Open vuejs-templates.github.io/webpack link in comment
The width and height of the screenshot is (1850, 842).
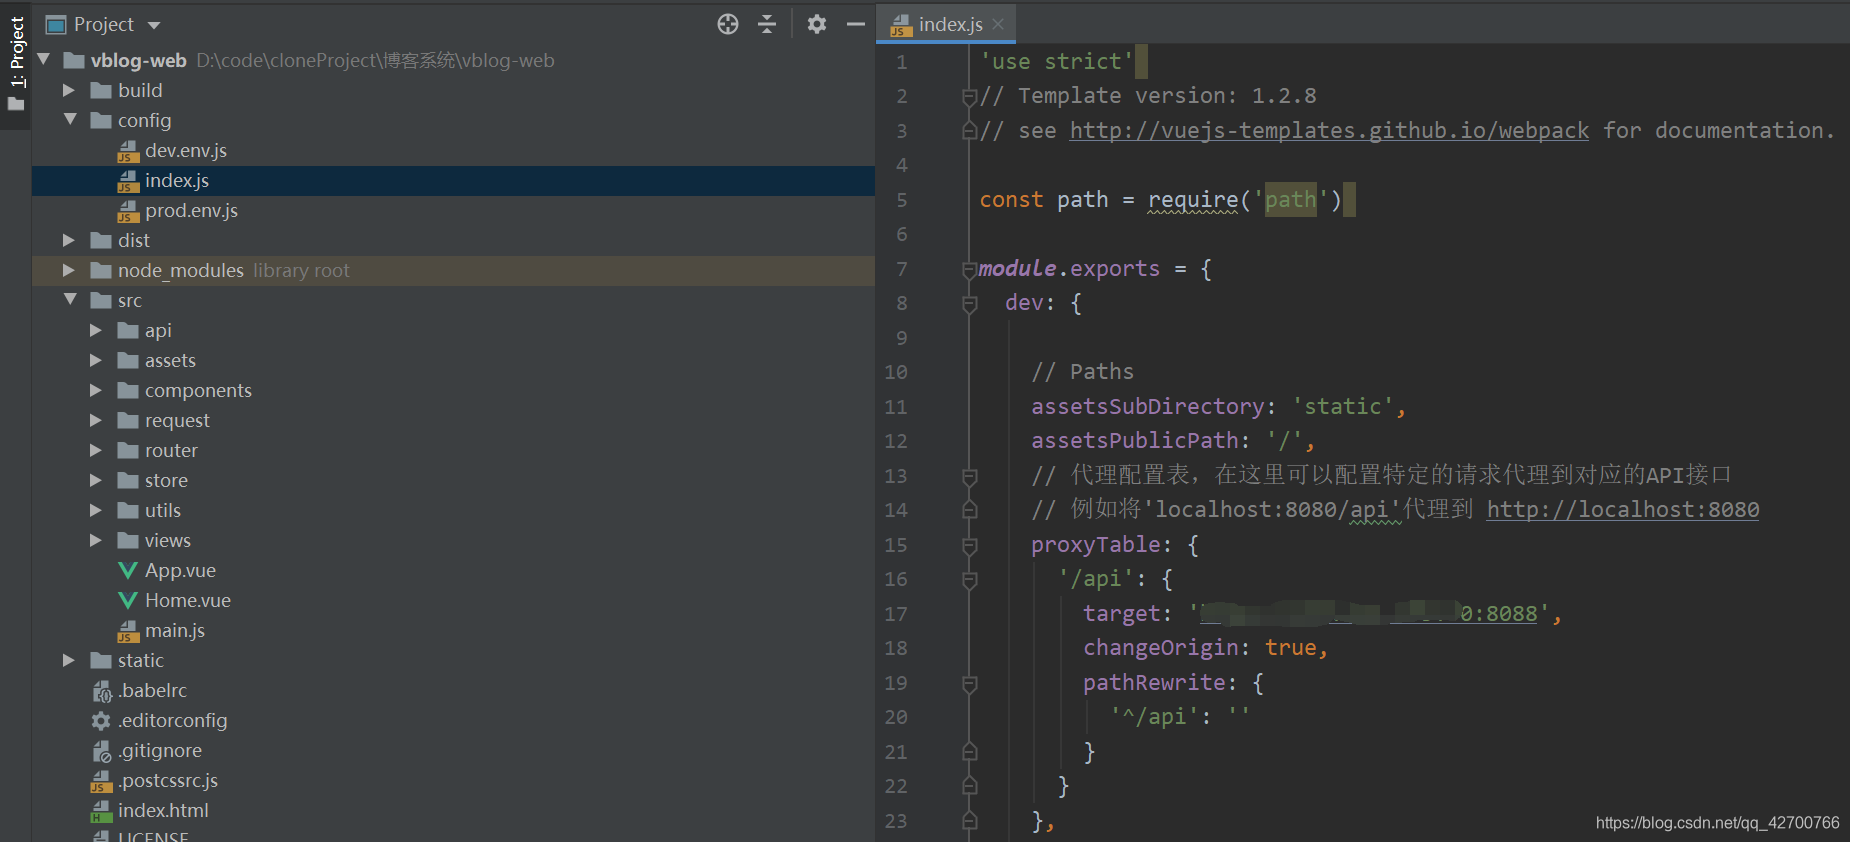(1329, 130)
